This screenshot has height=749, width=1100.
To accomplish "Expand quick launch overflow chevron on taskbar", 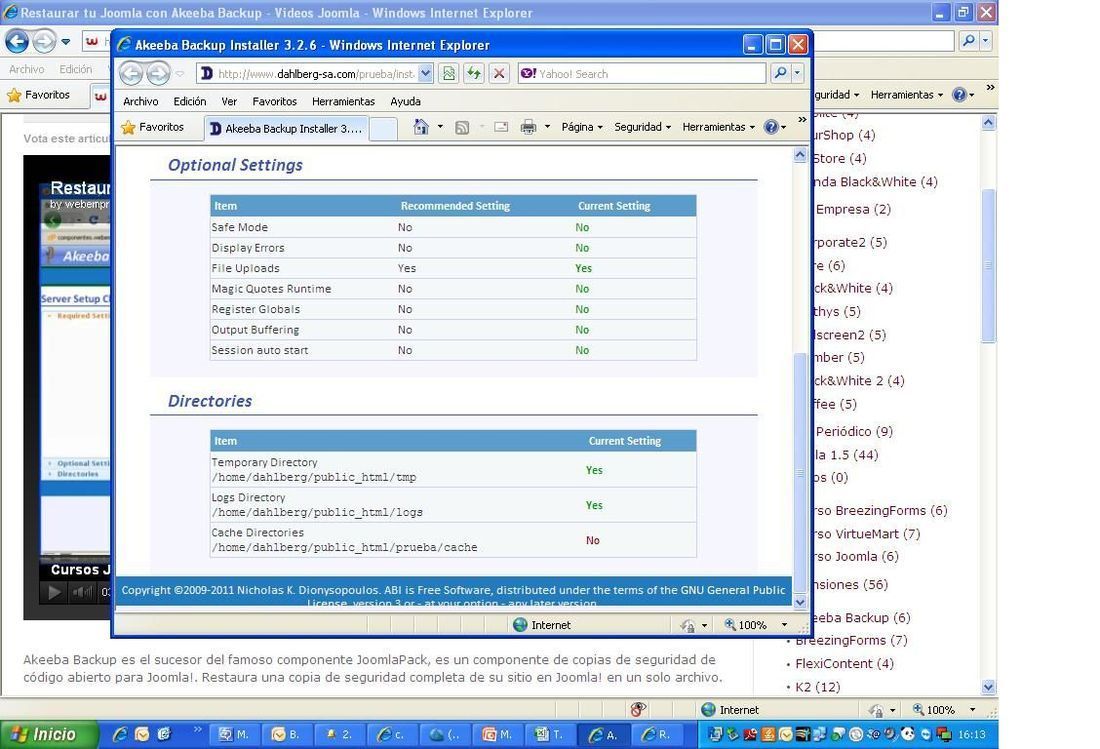I will [197, 729].
